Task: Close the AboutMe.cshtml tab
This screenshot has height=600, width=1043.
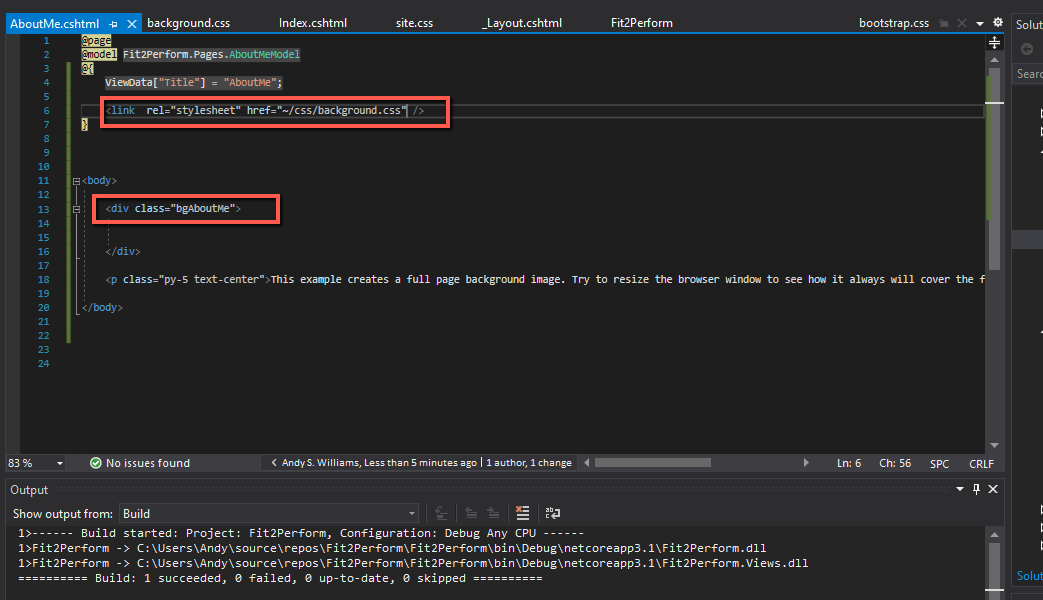Action: click(132, 24)
